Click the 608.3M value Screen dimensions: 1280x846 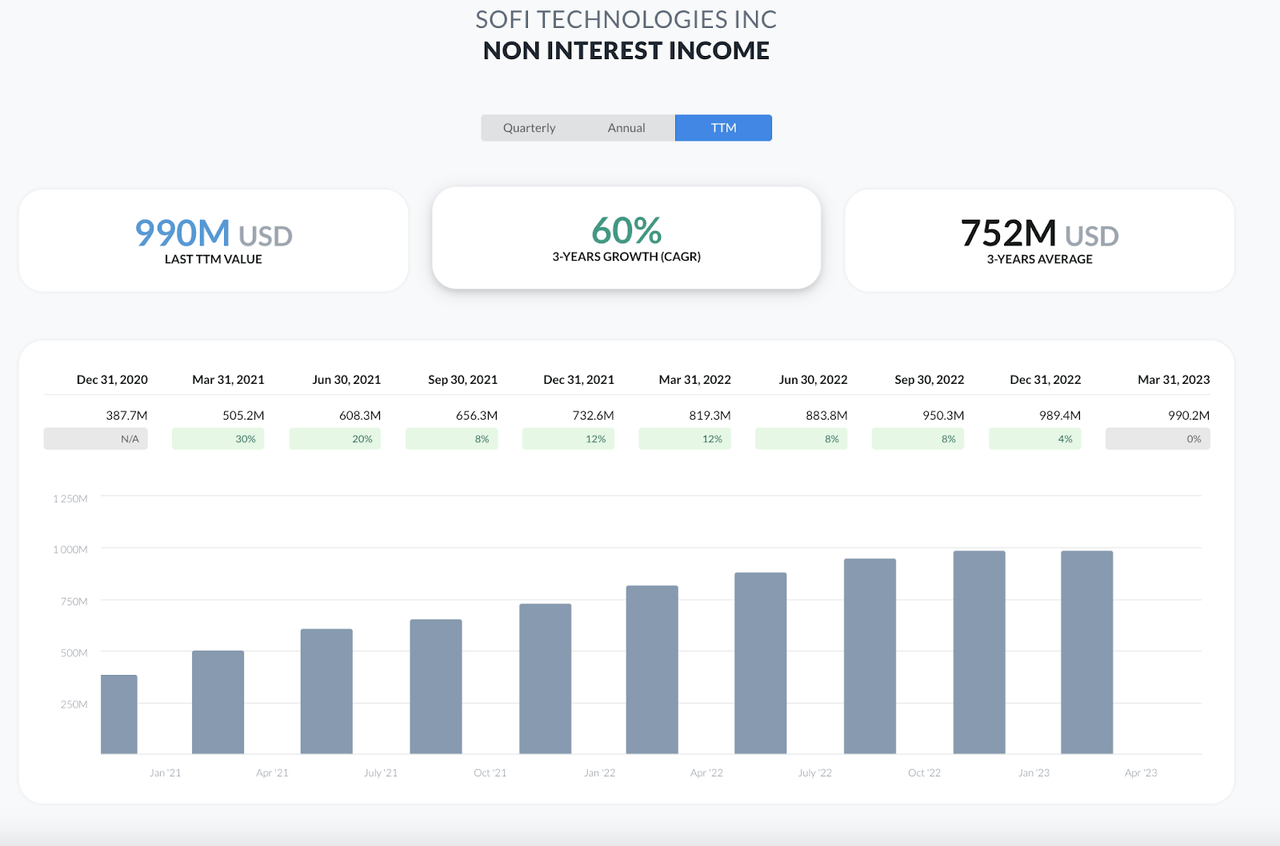pyautogui.click(x=359, y=415)
